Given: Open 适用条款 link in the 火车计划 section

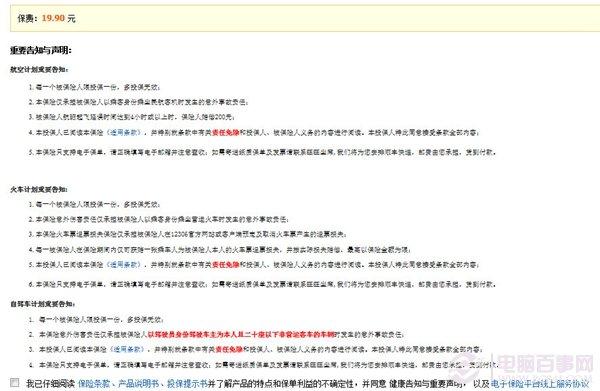Looking at the screenshot, I should pyautogui.click(x=124, y=264).
